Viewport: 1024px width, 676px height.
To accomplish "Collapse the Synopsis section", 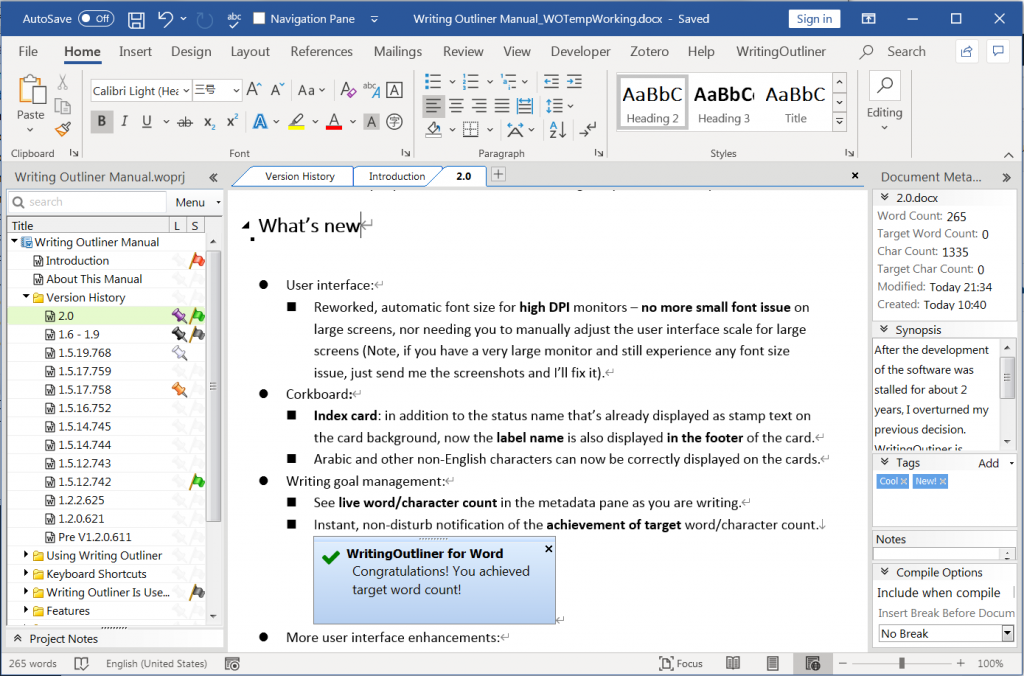I will 884,329.
